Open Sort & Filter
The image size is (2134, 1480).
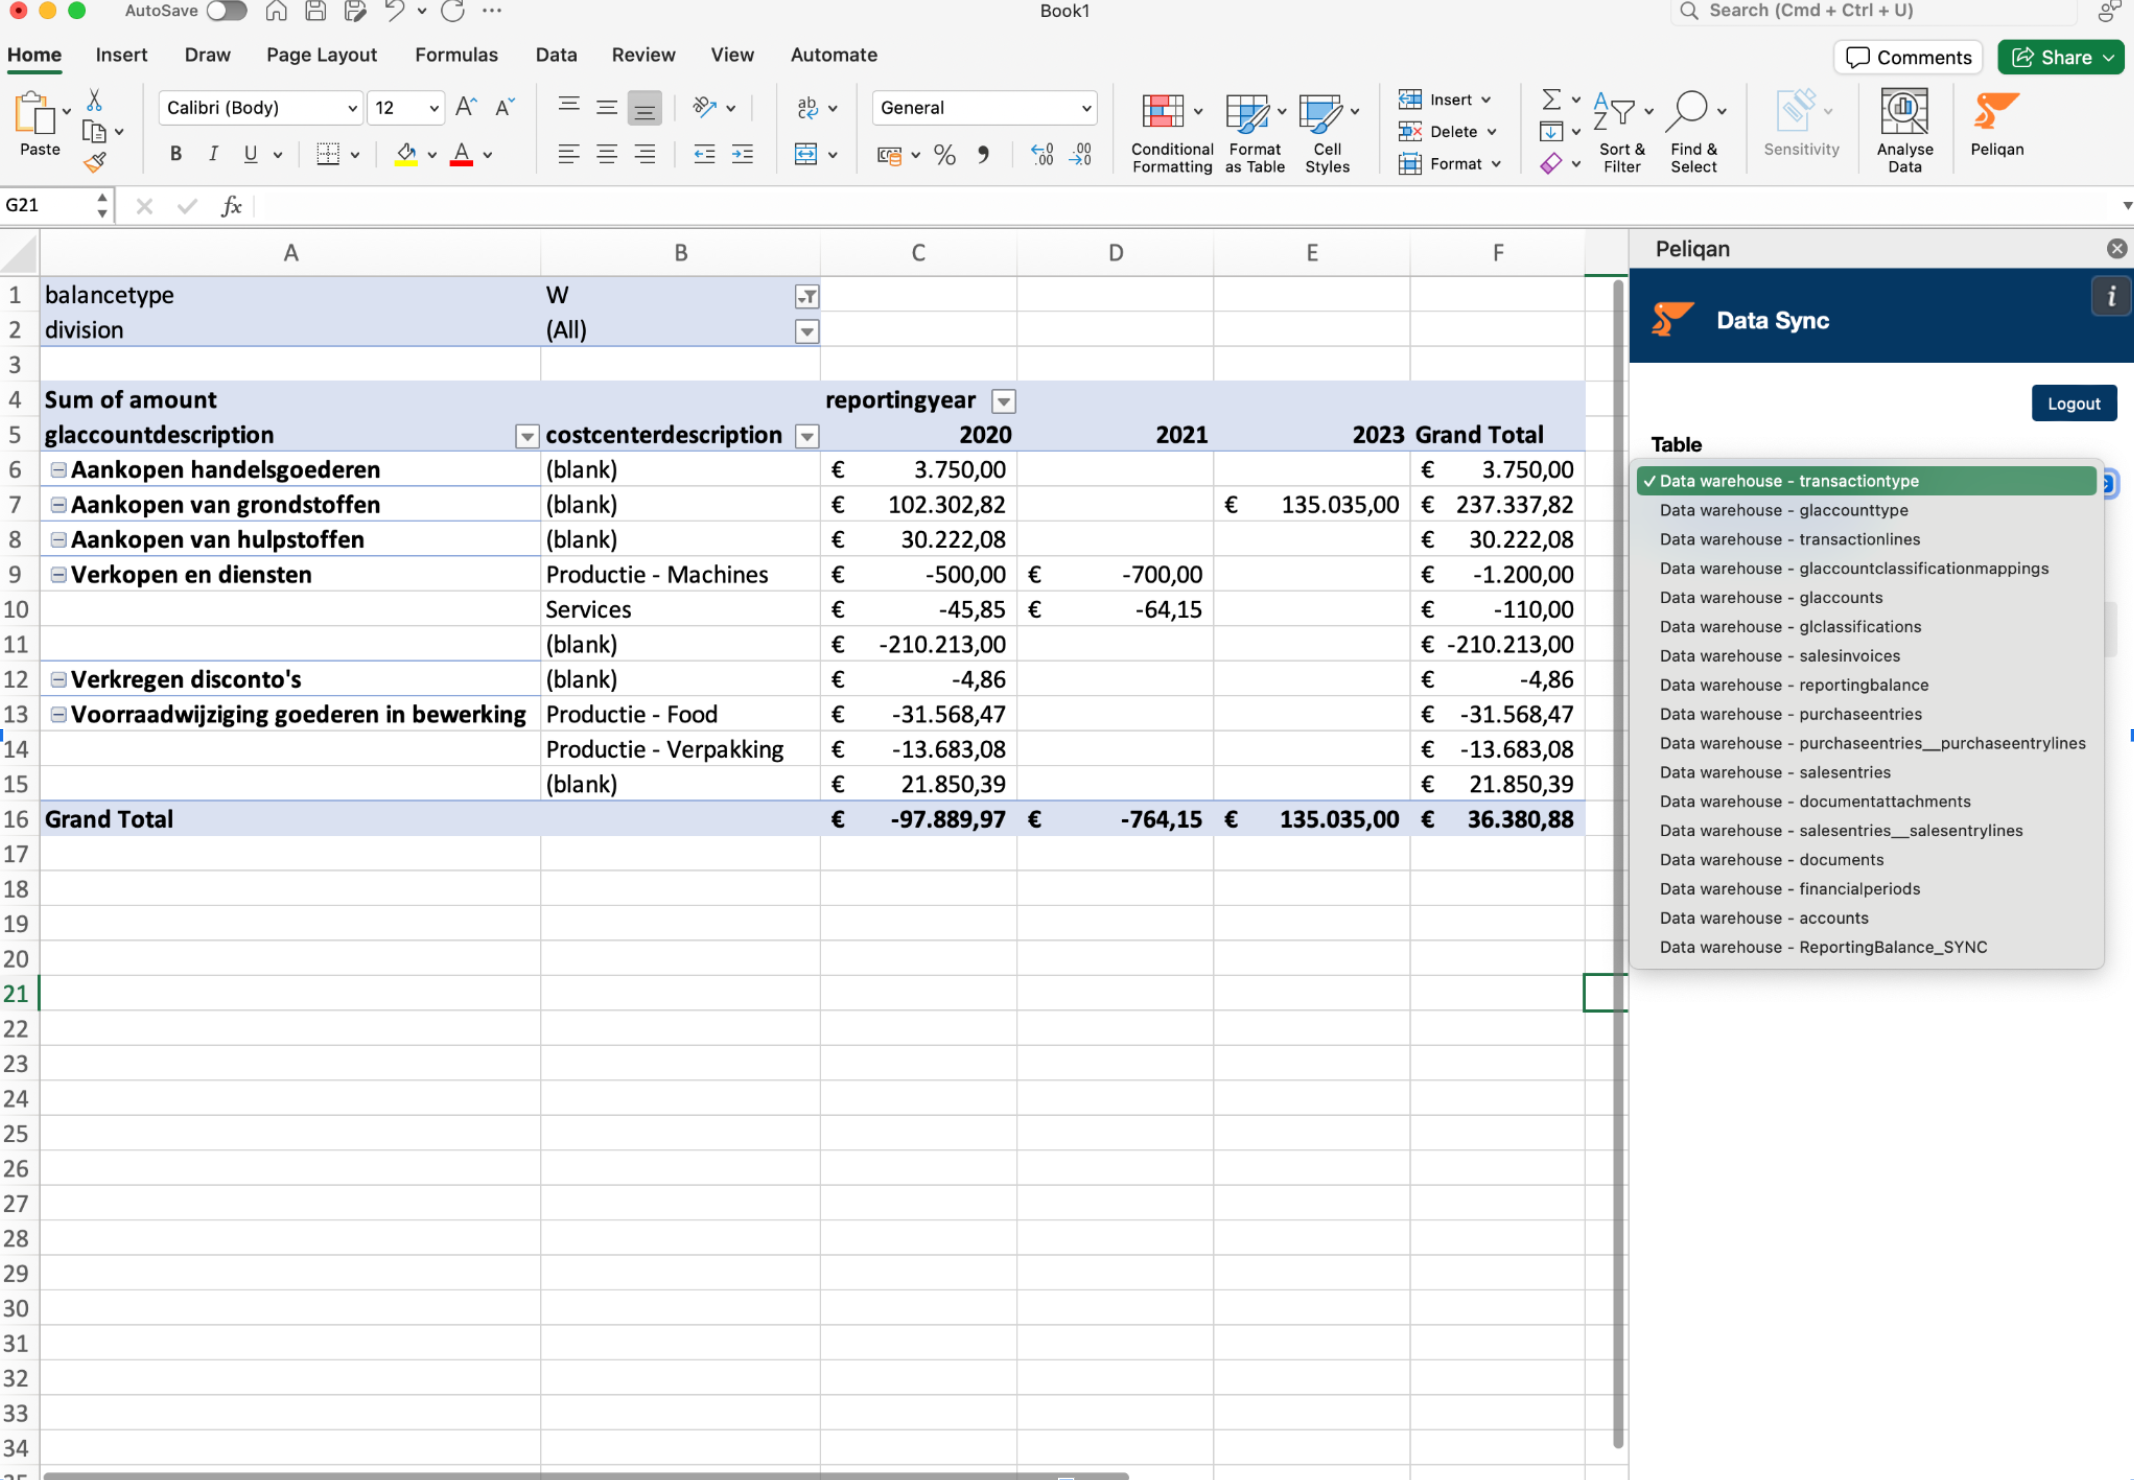tap(1621, 132)
